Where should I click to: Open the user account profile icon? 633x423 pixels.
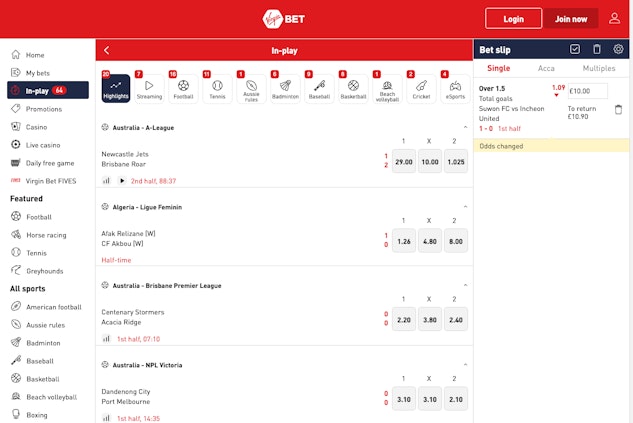[x=614, y=18]
